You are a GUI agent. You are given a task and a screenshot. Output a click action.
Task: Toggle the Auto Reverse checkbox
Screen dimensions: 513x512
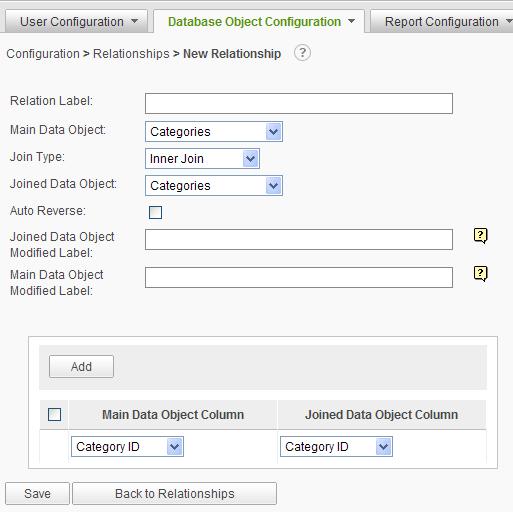(155, 212)
